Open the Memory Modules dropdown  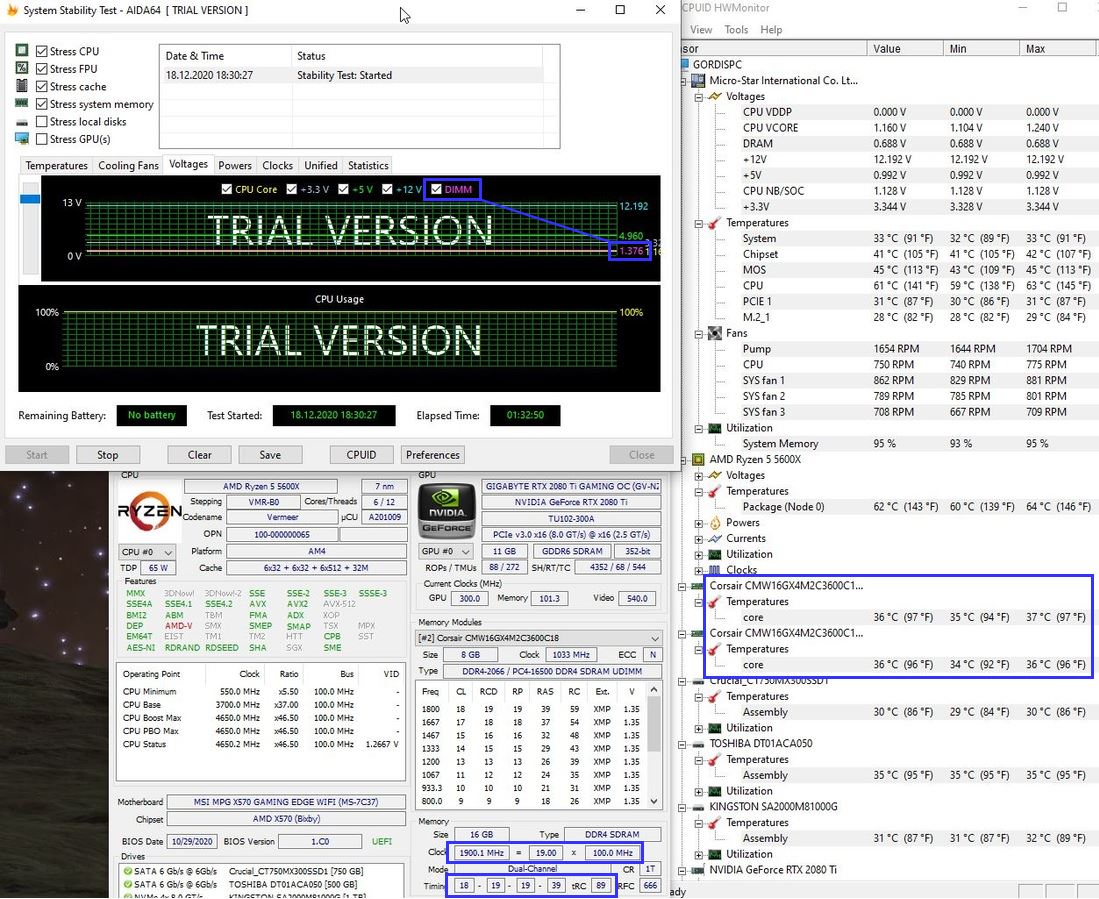point(655,637)
